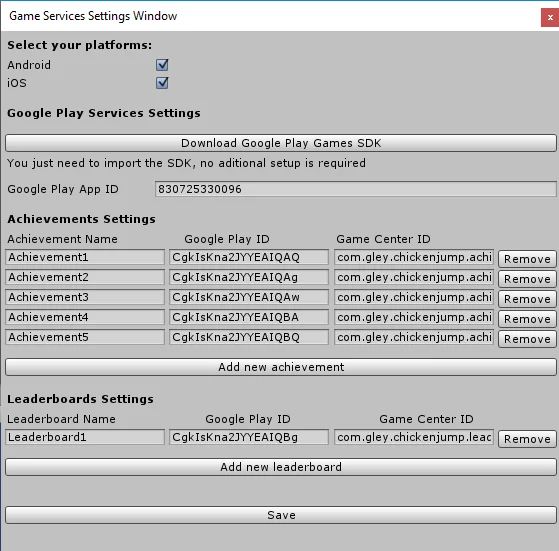The width and height of the screenshot is (559, 551).
Task: Edit the Achievement1 name field
Action: click(x=85, y=257)
